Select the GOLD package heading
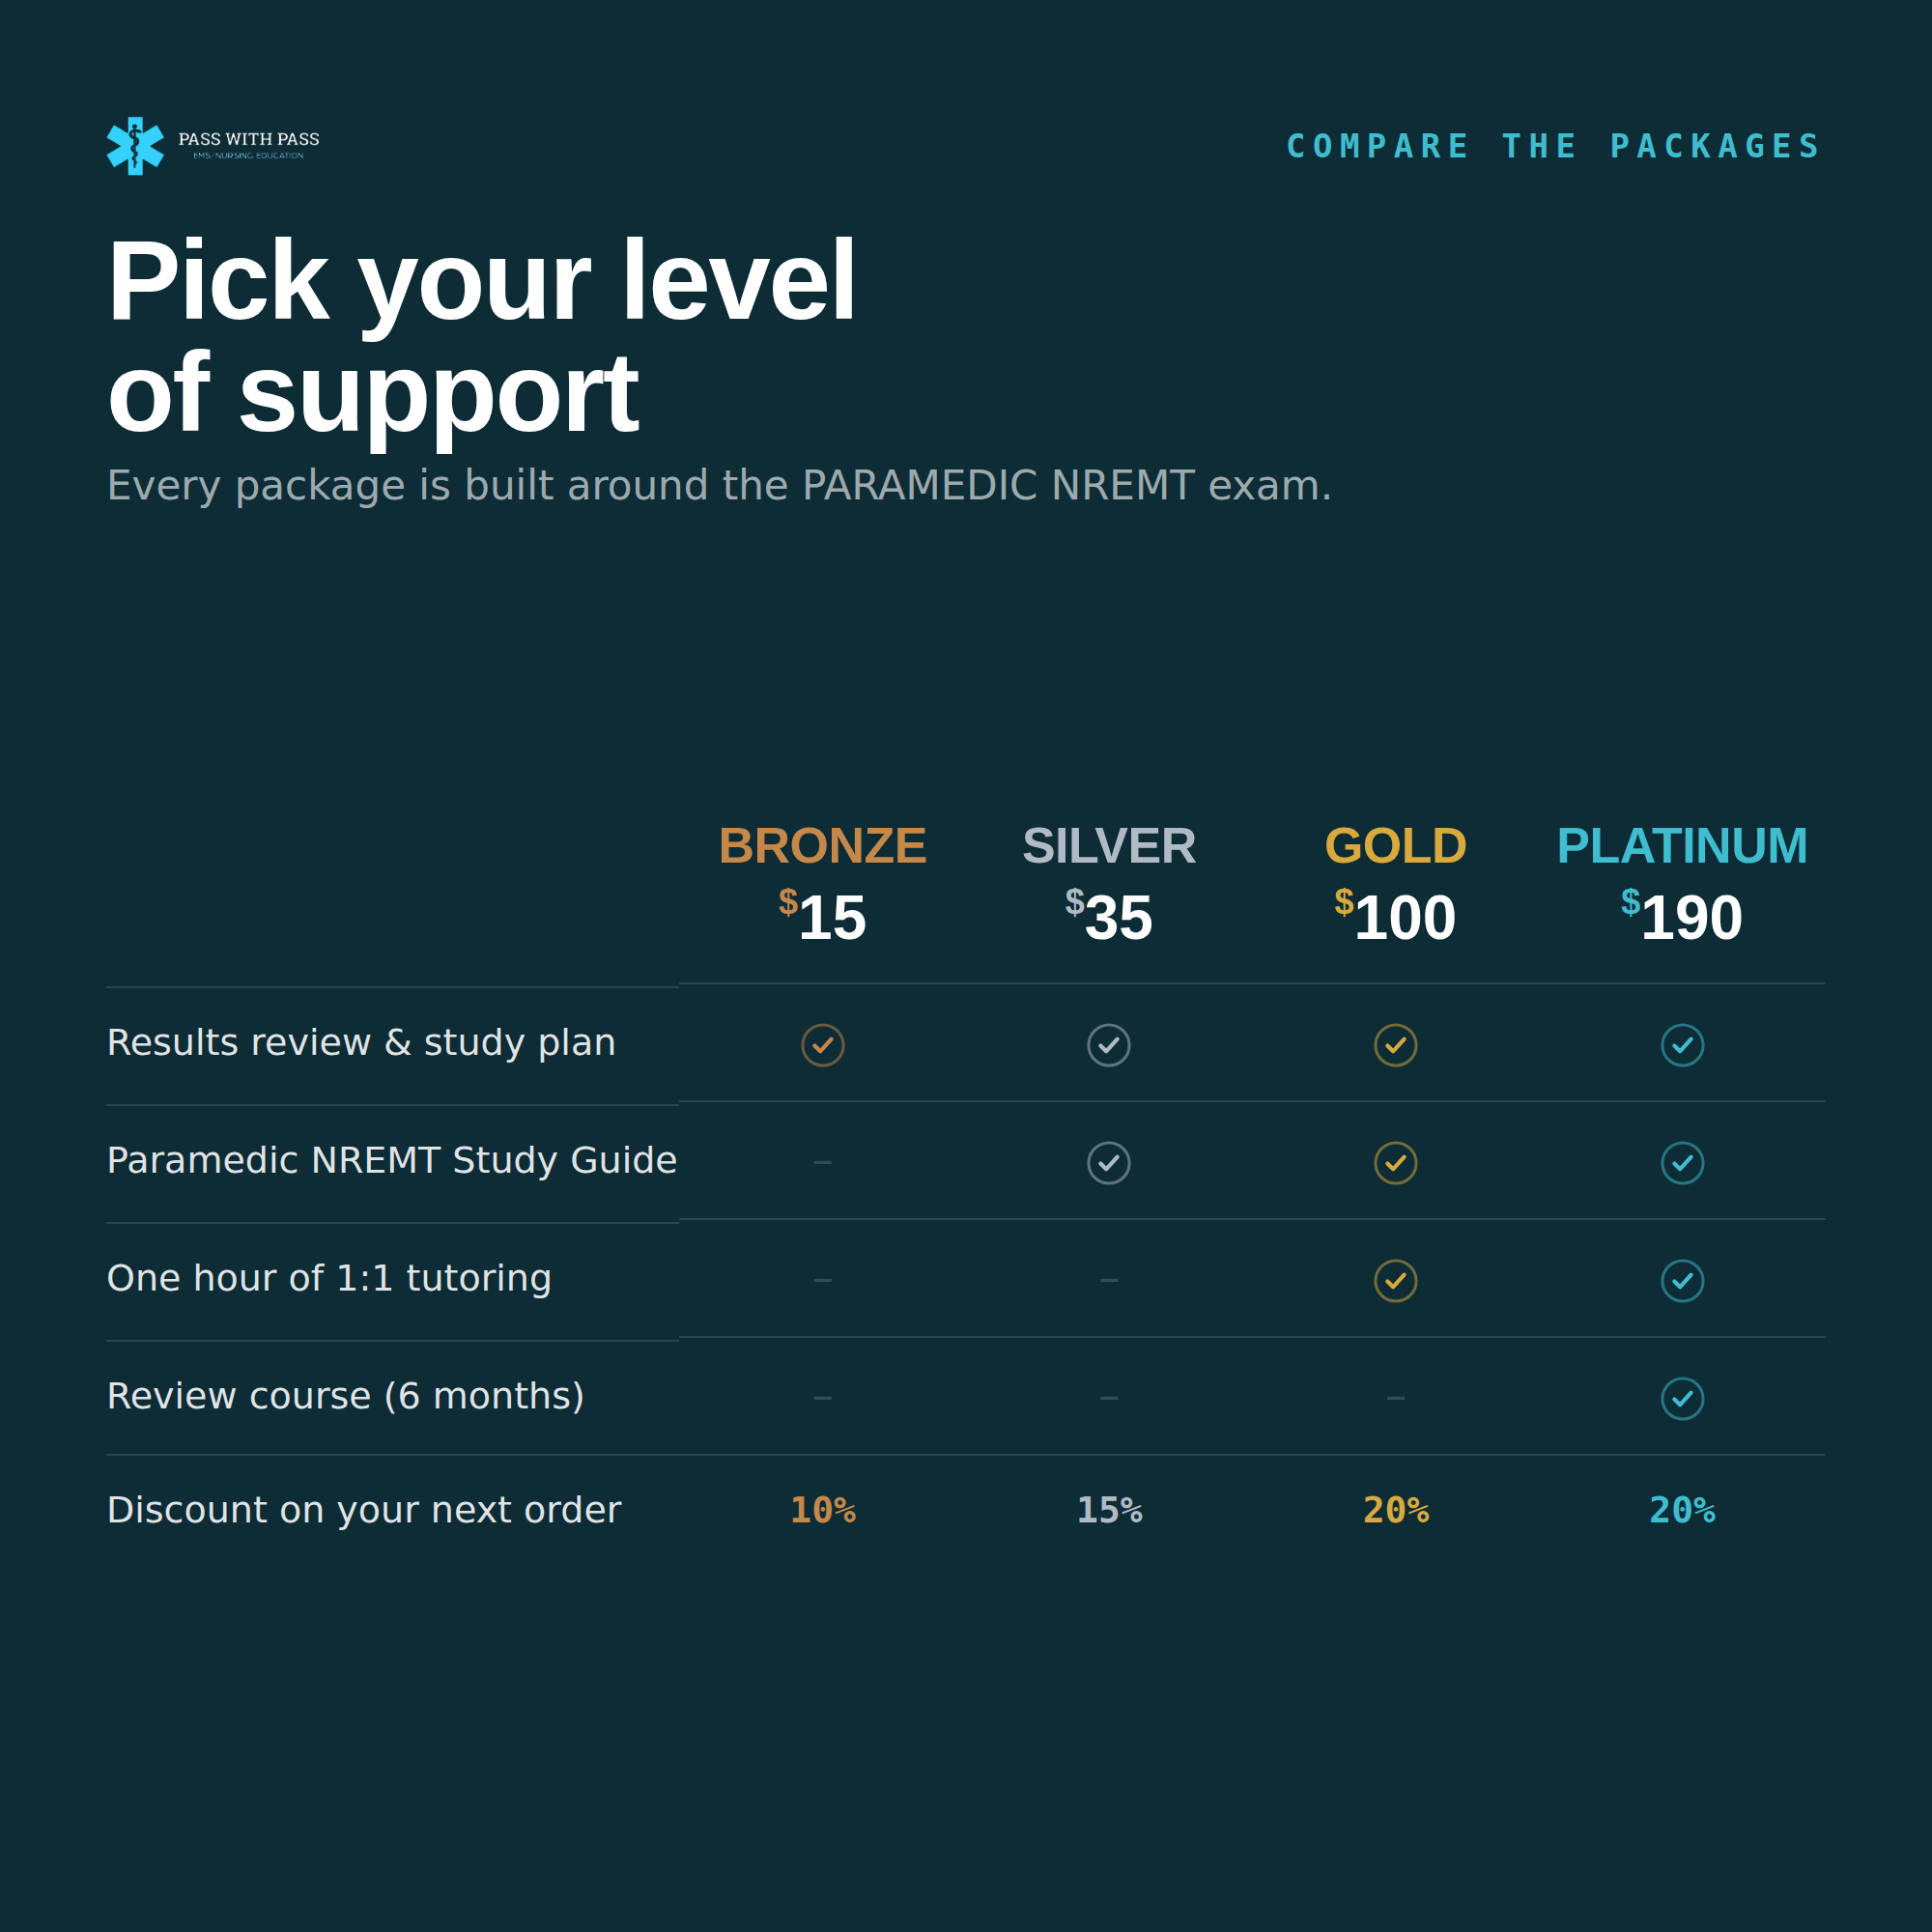This screenshot has width=1932, height=1932. (x=1396, y=846)
